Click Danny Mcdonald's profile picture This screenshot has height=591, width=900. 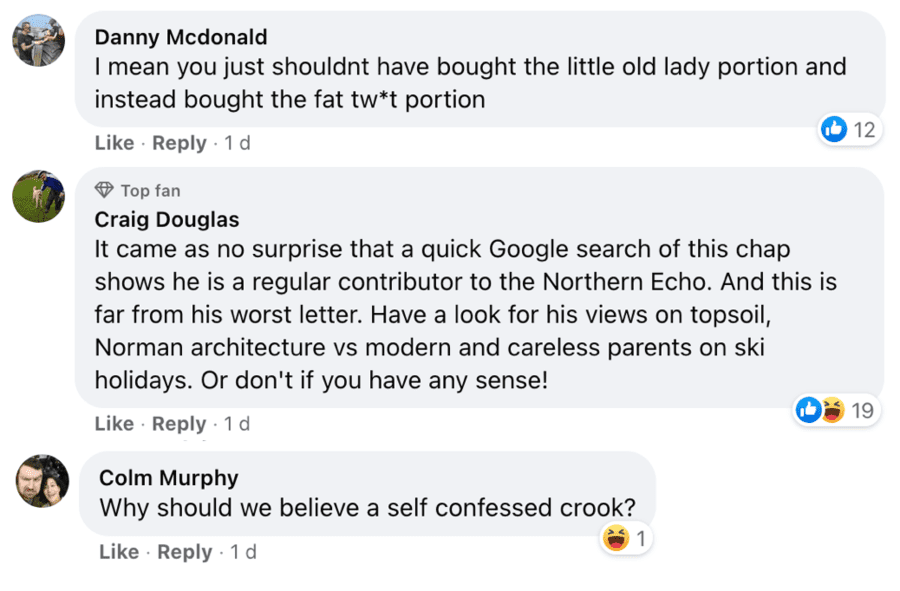pos(39,41)
